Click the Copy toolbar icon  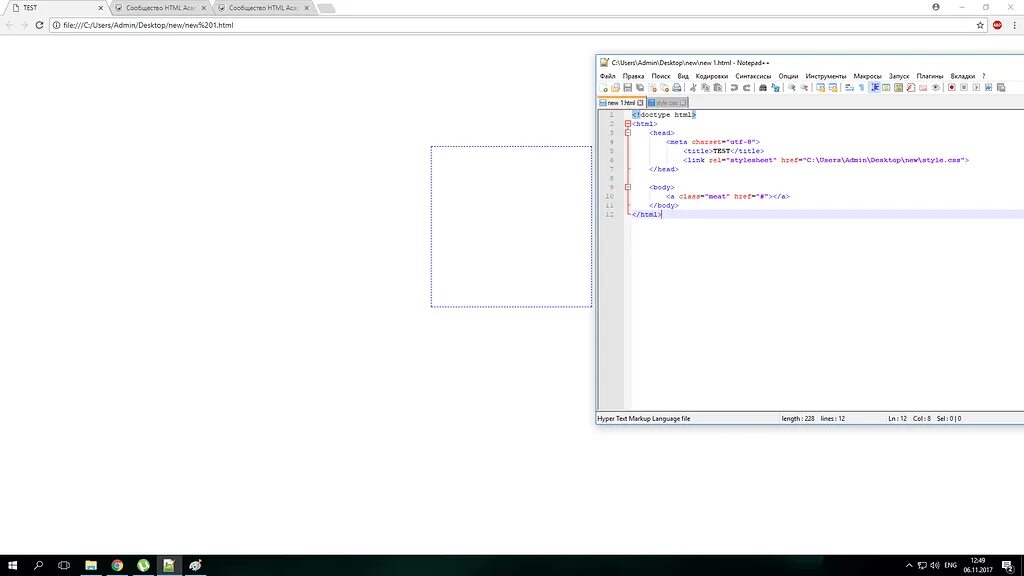pos(705,88)
